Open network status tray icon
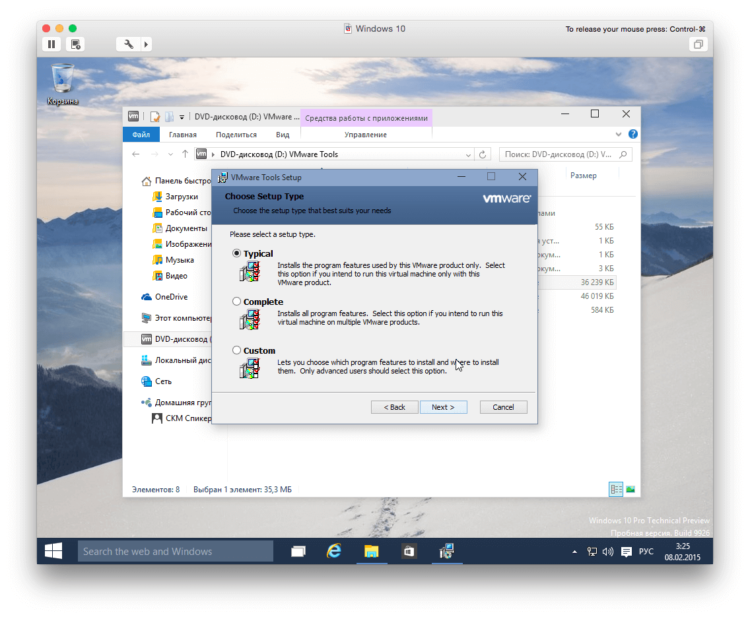This screenshot has height=617, width=750. 592,551
